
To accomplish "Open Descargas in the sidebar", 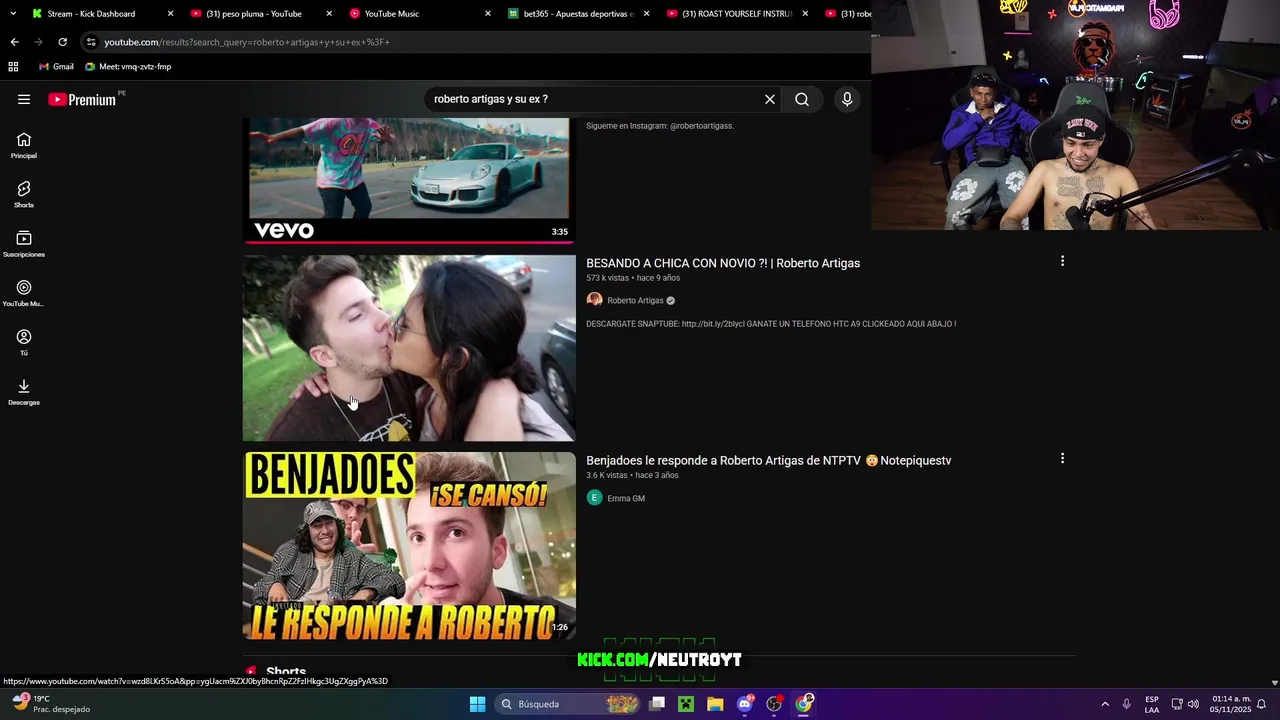I will [24, 393].
